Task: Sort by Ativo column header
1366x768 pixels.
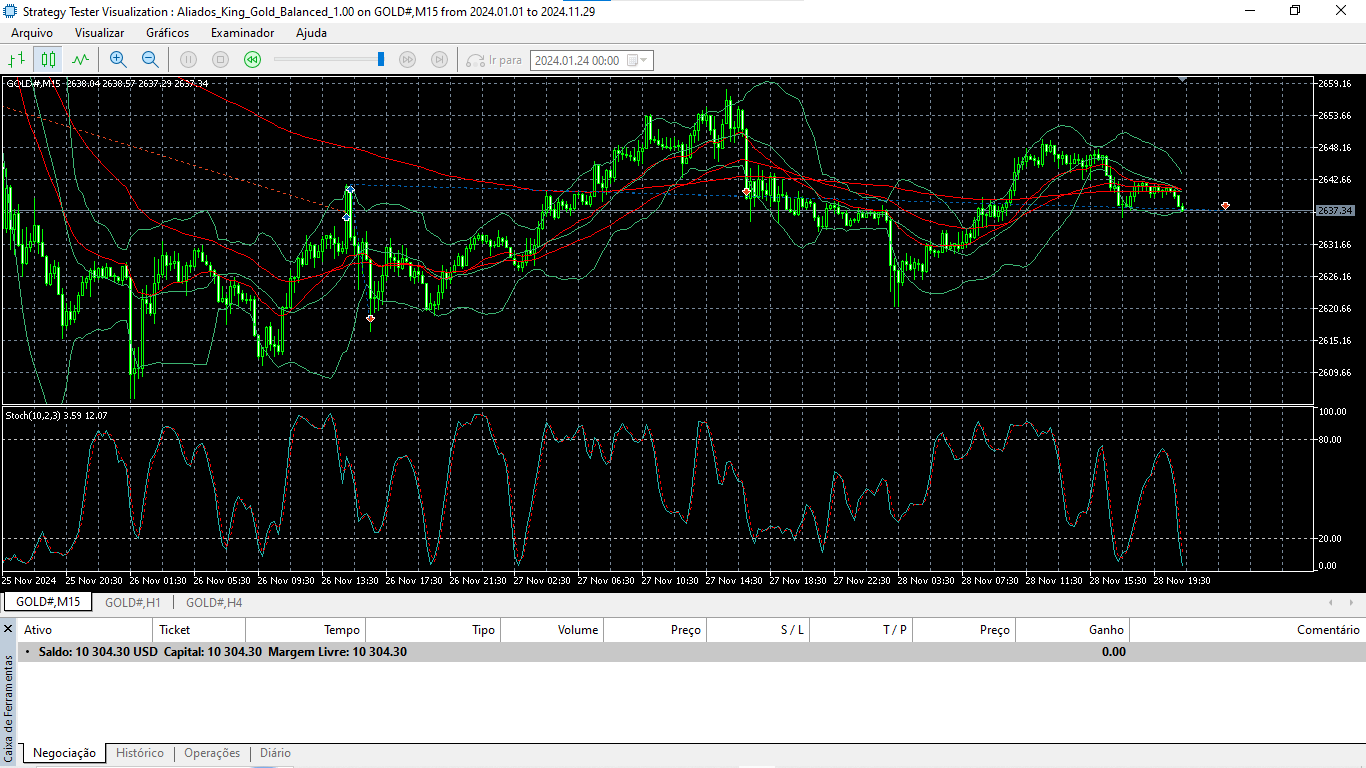Action: [86, 630]
